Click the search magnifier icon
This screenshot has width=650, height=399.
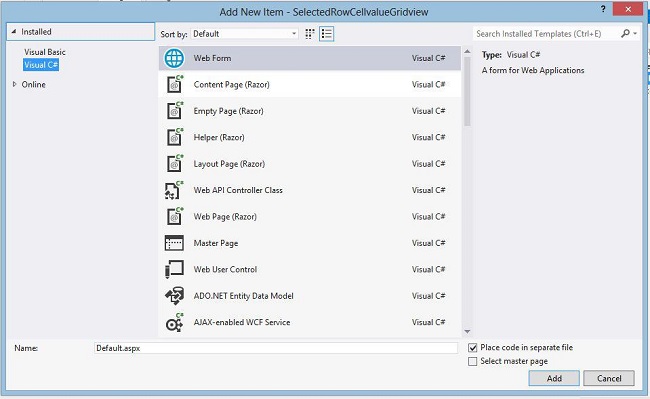[625, 34]
